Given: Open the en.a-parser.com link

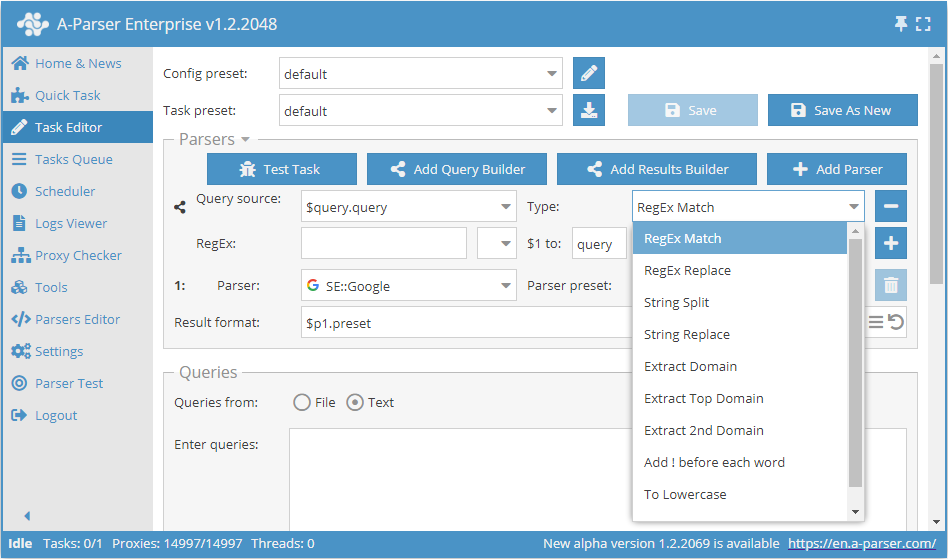Looking at the screenshot, I should click(x=862, y=544).
